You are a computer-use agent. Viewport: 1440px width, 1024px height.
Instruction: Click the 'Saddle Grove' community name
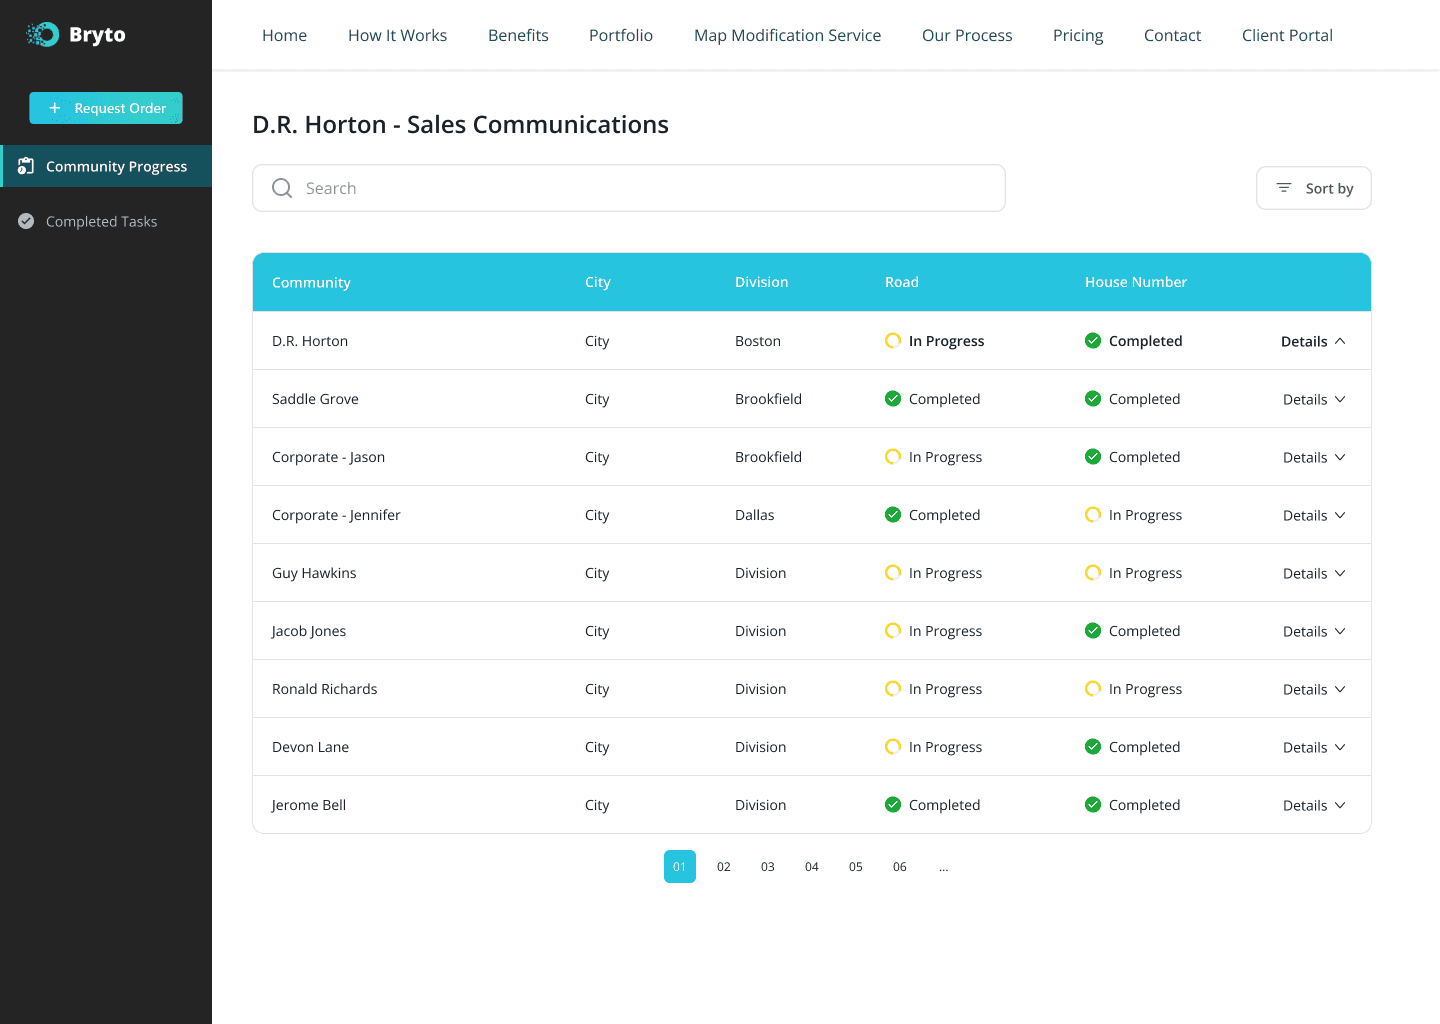tap(315, 399)
